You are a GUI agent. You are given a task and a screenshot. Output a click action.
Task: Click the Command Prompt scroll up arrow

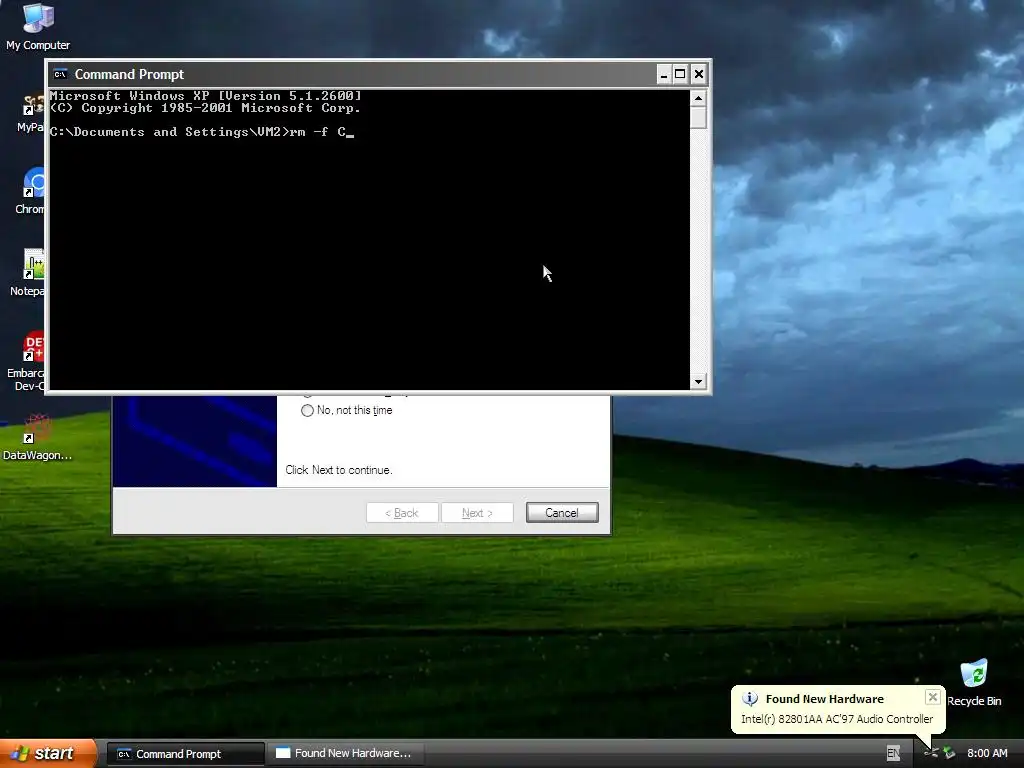click(698, 99)
